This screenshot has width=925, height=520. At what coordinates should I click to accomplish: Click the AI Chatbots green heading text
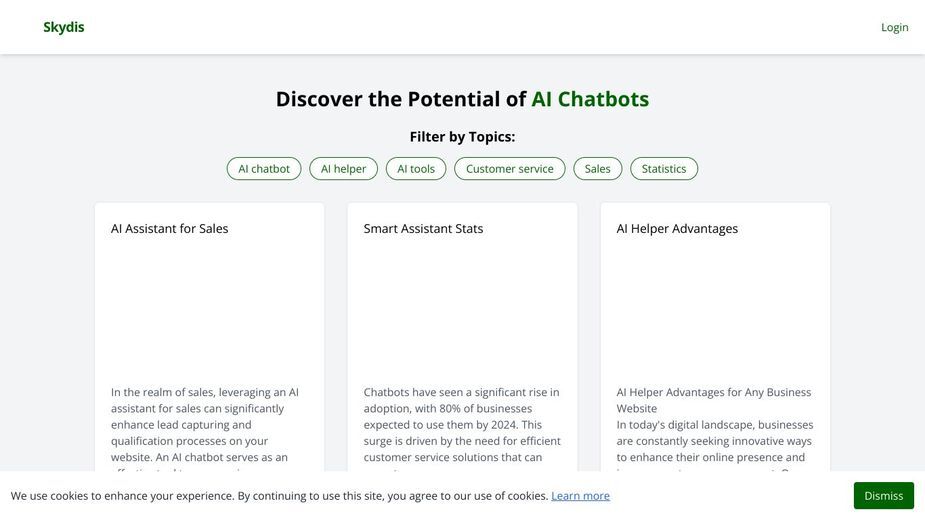[590, 99]
